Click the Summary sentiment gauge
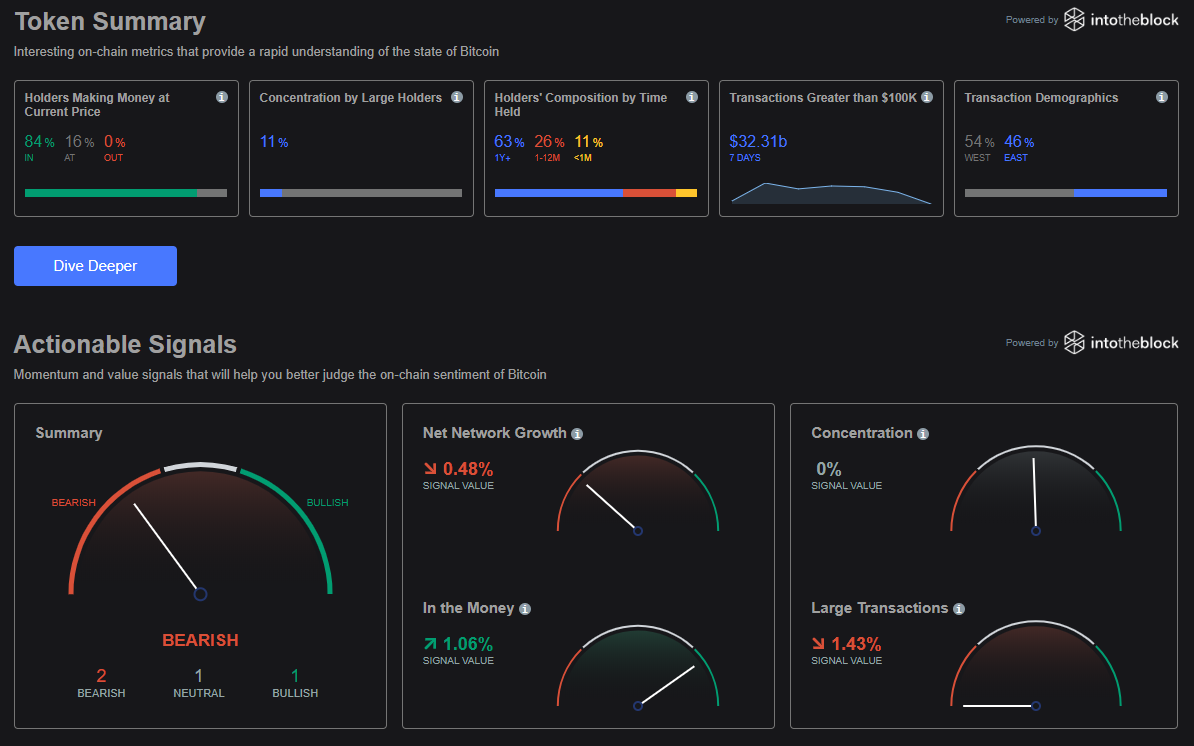Screen dimensions: 1194x746 click(x=200, y=529)
